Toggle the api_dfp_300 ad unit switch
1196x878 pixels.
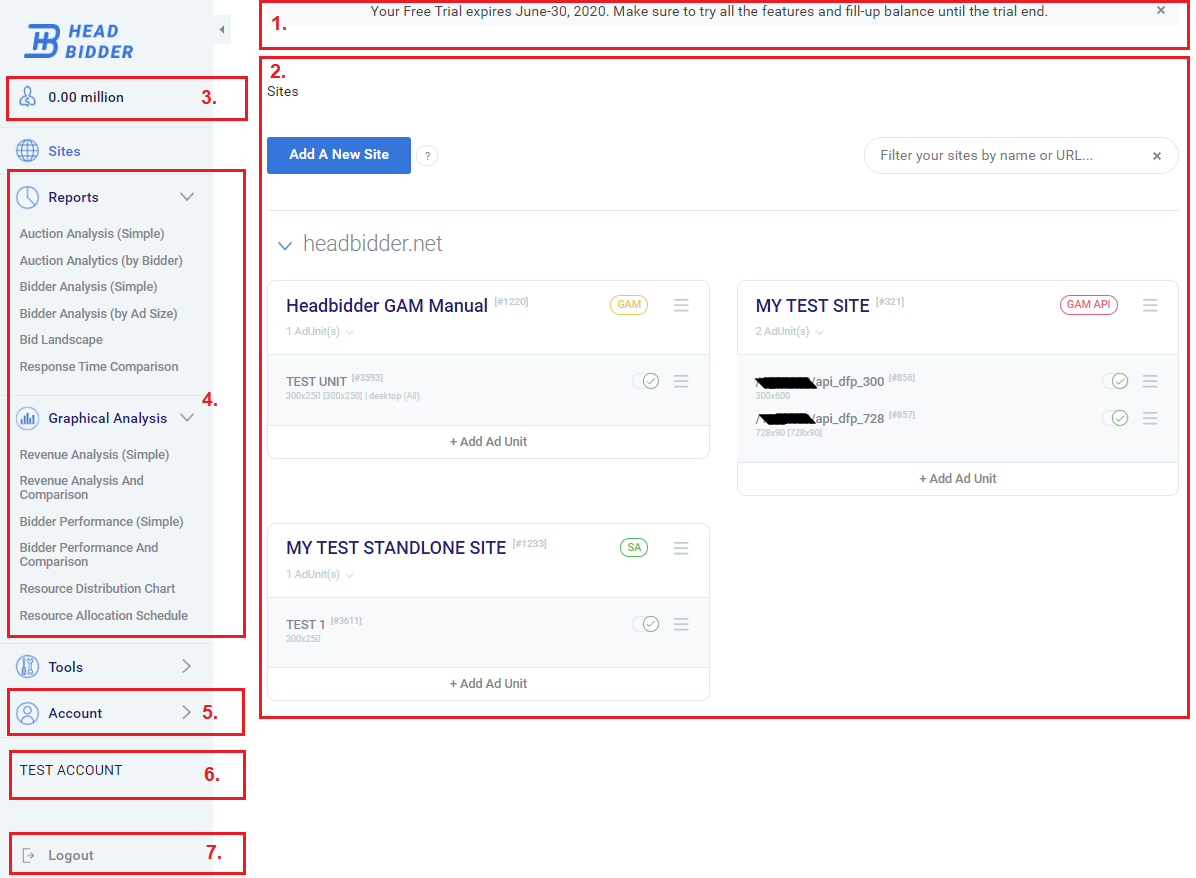(1115, 381)
